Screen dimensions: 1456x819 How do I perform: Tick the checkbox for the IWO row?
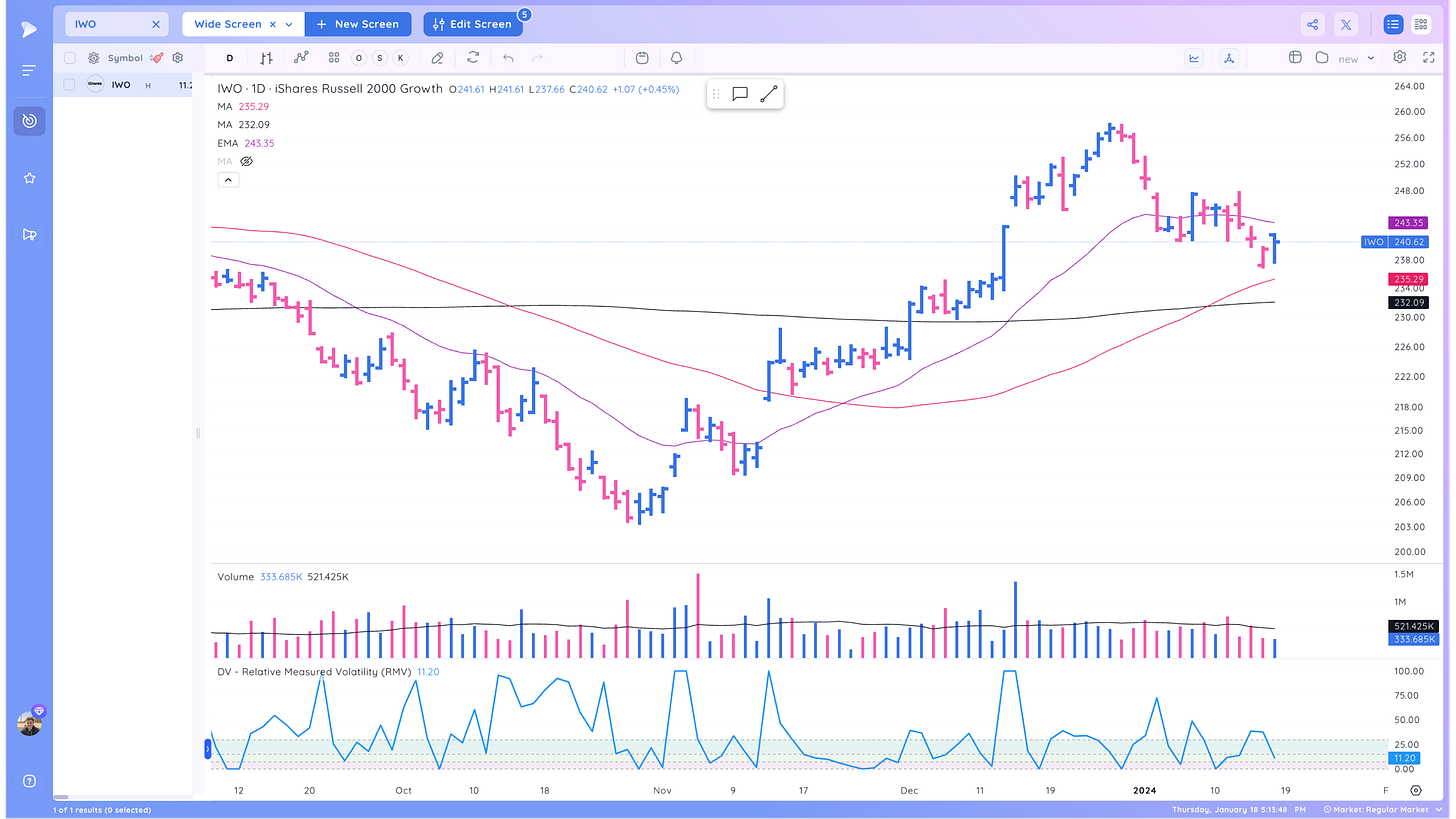[x=70, y=85]
